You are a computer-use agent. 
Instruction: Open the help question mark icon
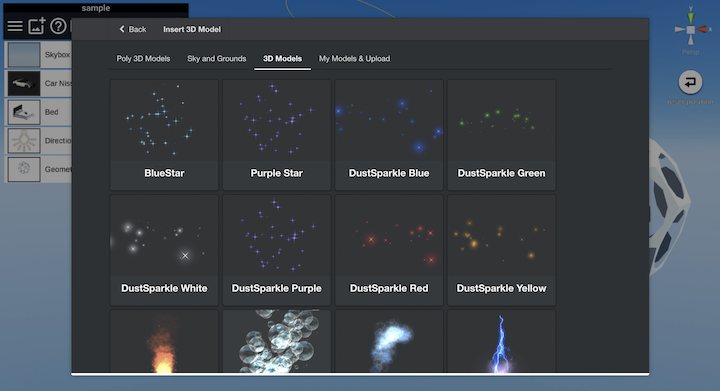58,26
